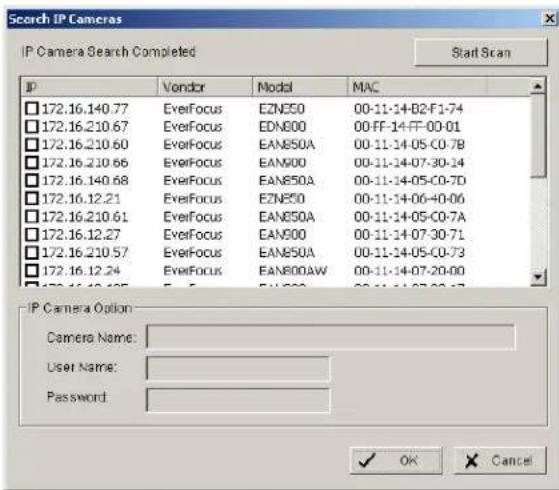Click the camera list scroll up arrow

click(538, 86)
